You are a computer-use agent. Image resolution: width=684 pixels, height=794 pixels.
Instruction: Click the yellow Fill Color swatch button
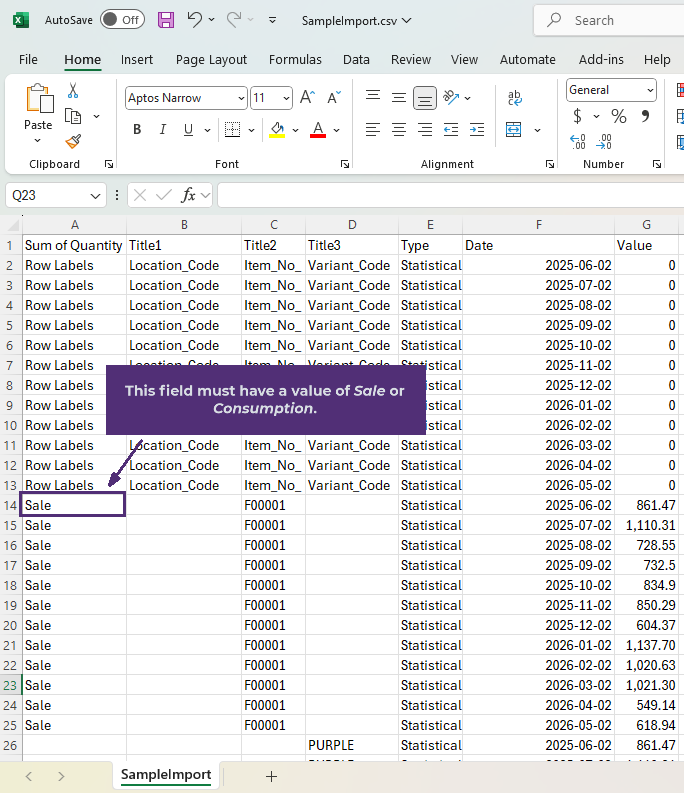tap(277, 130)
